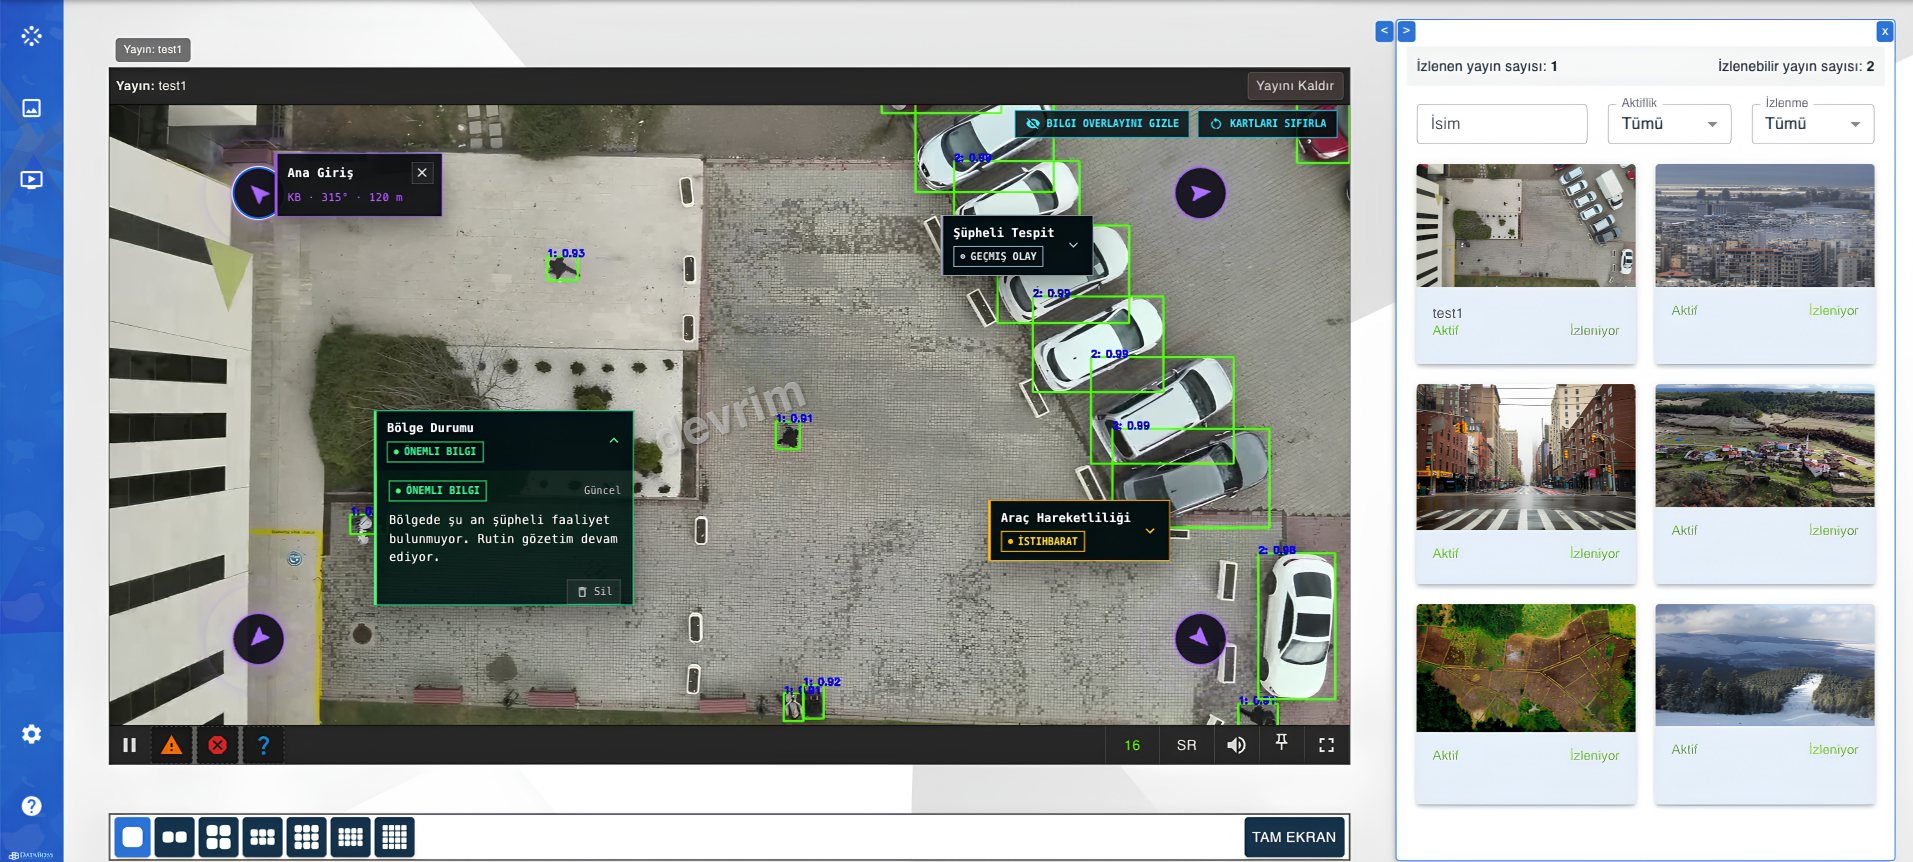
Task: Click the upper-right purple direction marker
Action: [x=1200, y=193]
